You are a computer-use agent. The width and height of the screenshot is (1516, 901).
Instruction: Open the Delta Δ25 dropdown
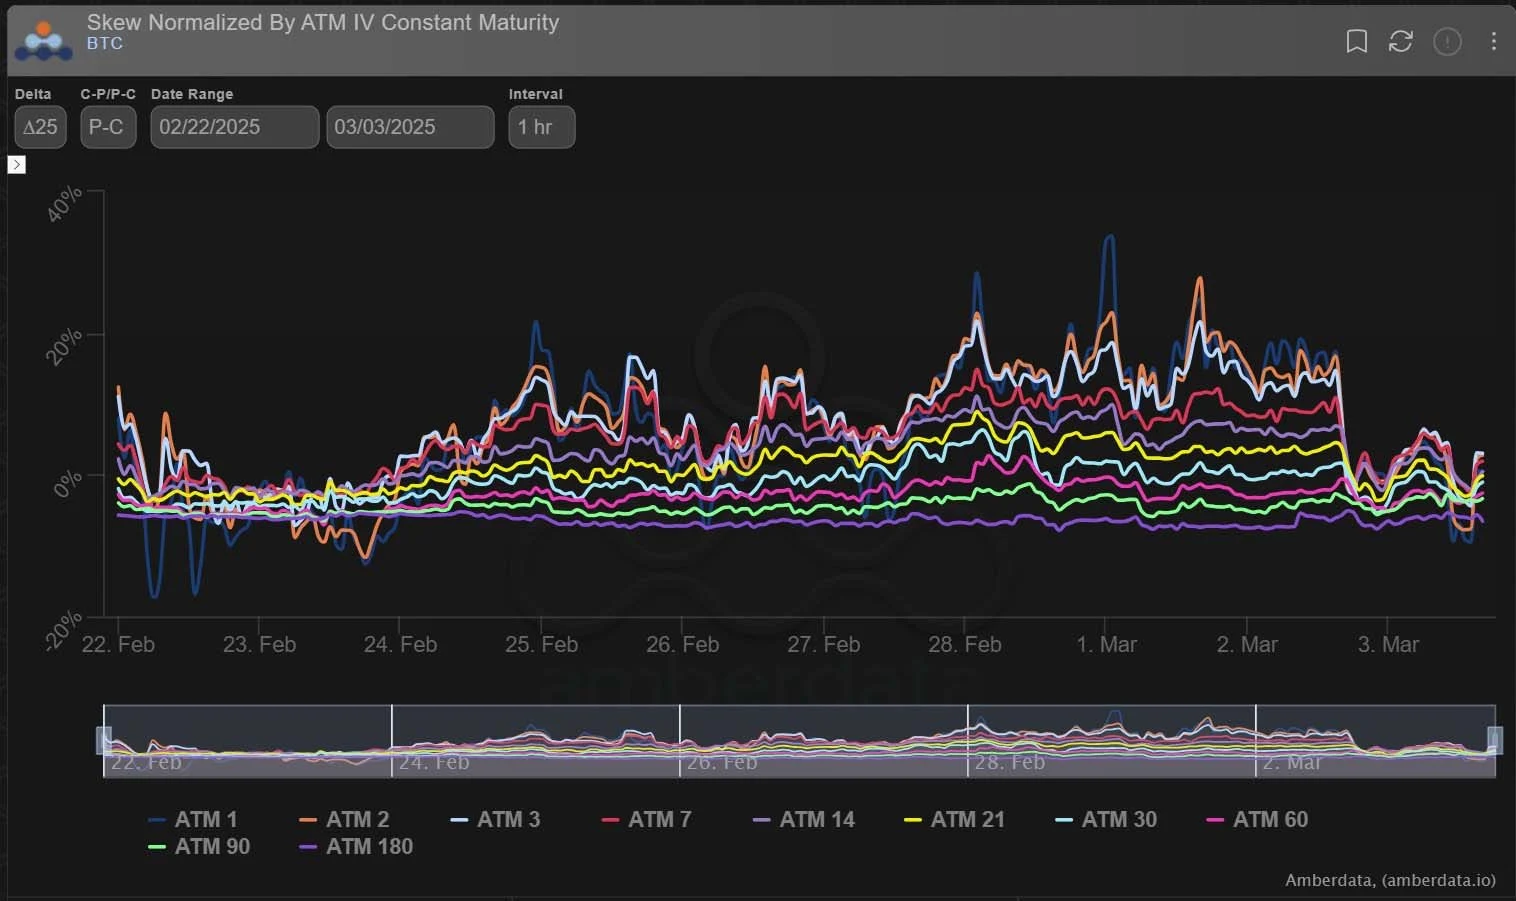[x=40, y=127]
